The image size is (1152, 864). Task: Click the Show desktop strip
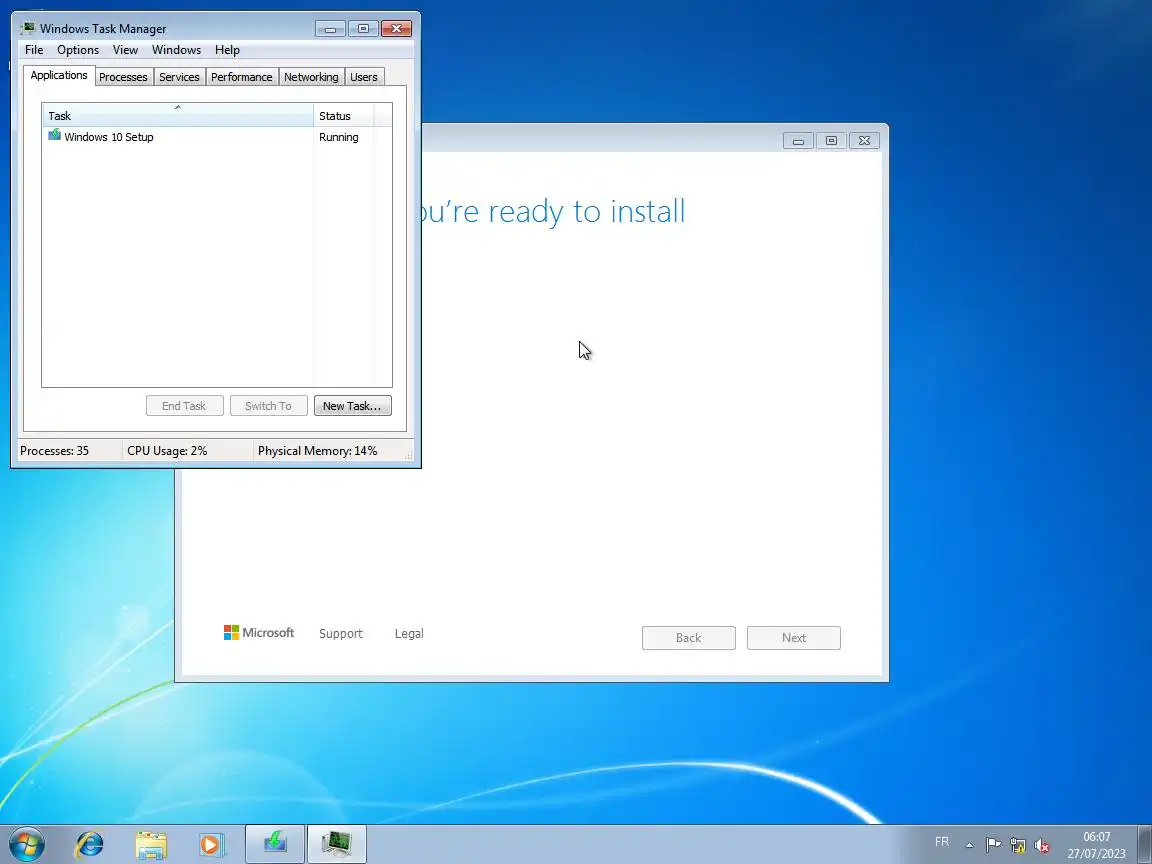point(1145,844)
